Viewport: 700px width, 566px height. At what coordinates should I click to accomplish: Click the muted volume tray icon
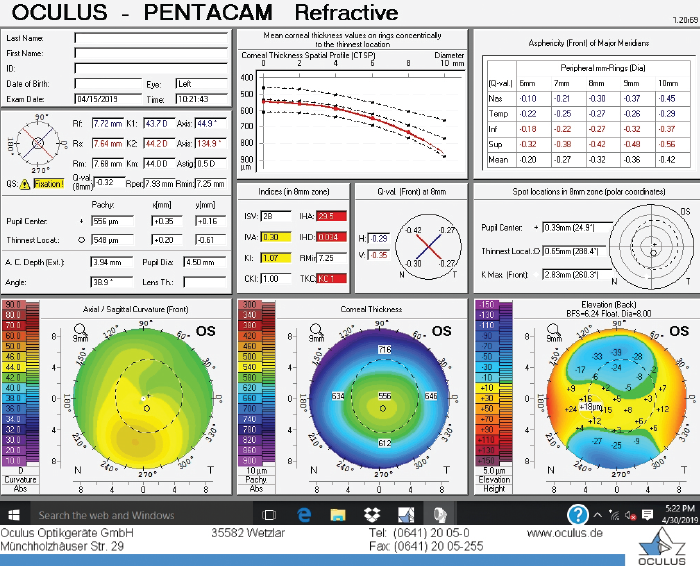630,516
